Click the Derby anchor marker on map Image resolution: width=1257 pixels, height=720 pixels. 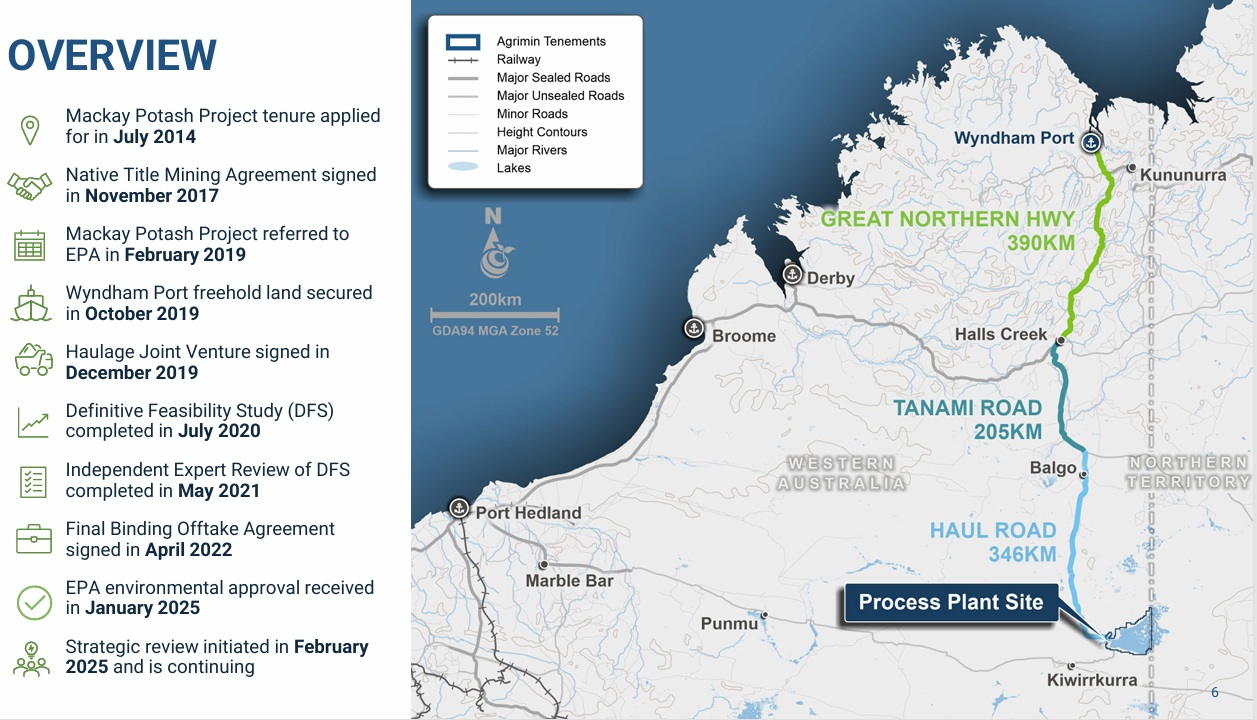point(792,273)
